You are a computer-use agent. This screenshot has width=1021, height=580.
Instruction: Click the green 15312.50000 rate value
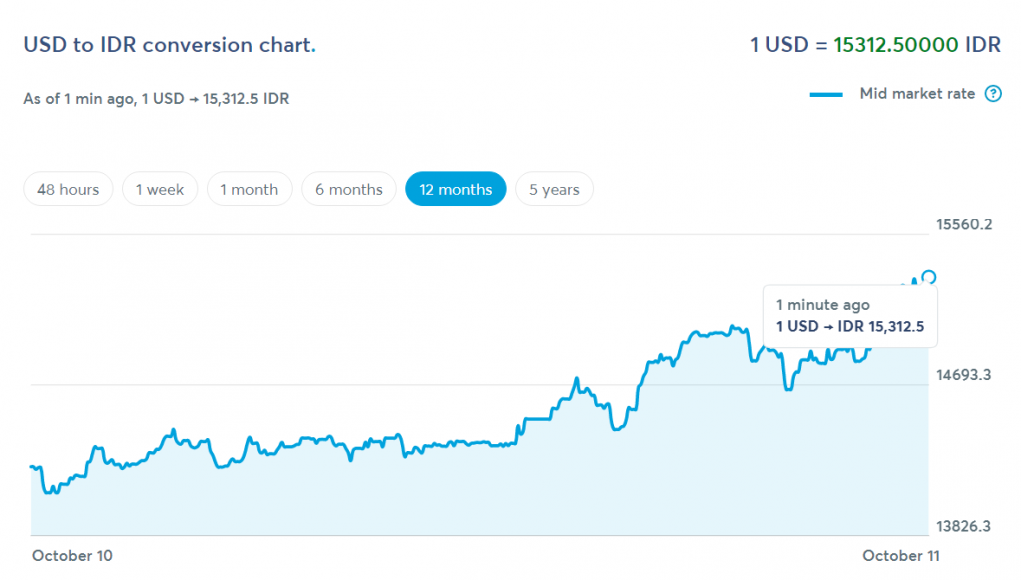tap(896, 45)
